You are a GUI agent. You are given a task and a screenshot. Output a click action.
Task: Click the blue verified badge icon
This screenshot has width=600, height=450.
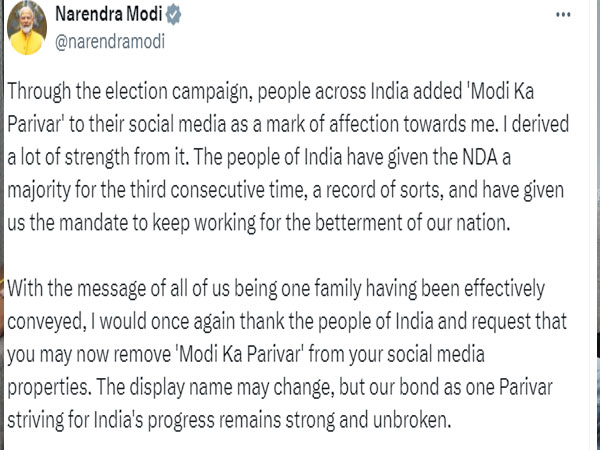pos(173,15)
